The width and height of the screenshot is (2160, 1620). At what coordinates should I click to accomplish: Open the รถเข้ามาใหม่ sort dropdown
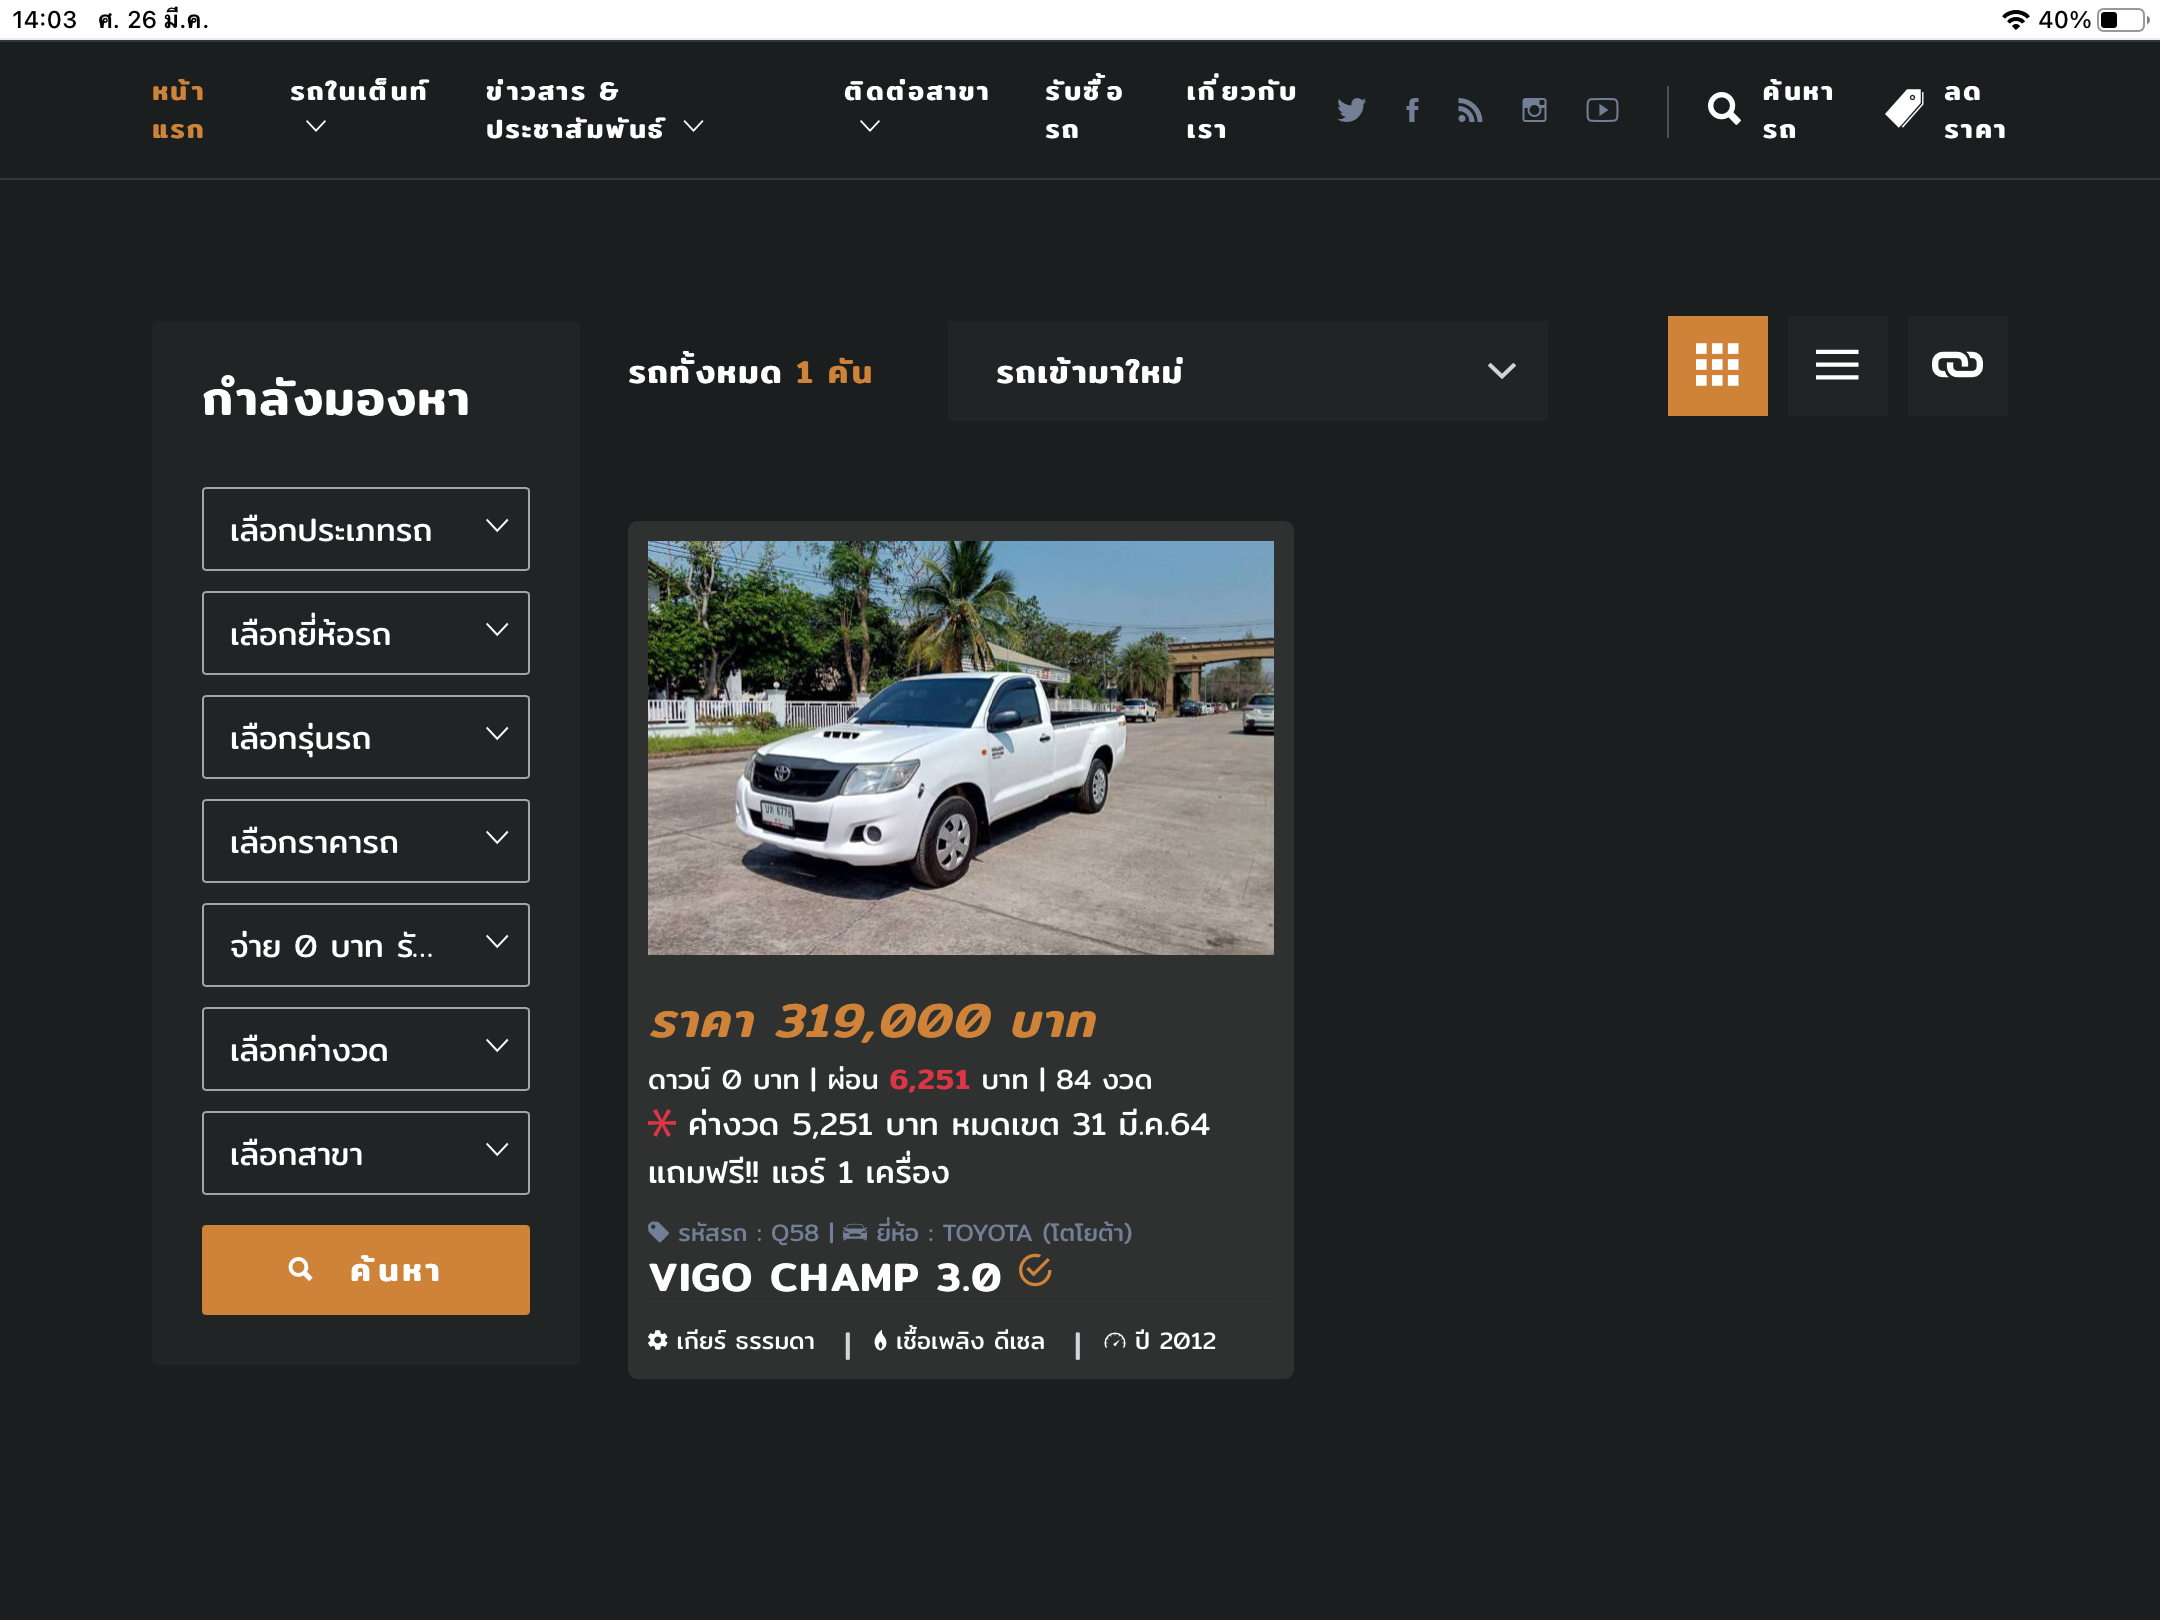pyautogui.click(x=1247, y=371)
